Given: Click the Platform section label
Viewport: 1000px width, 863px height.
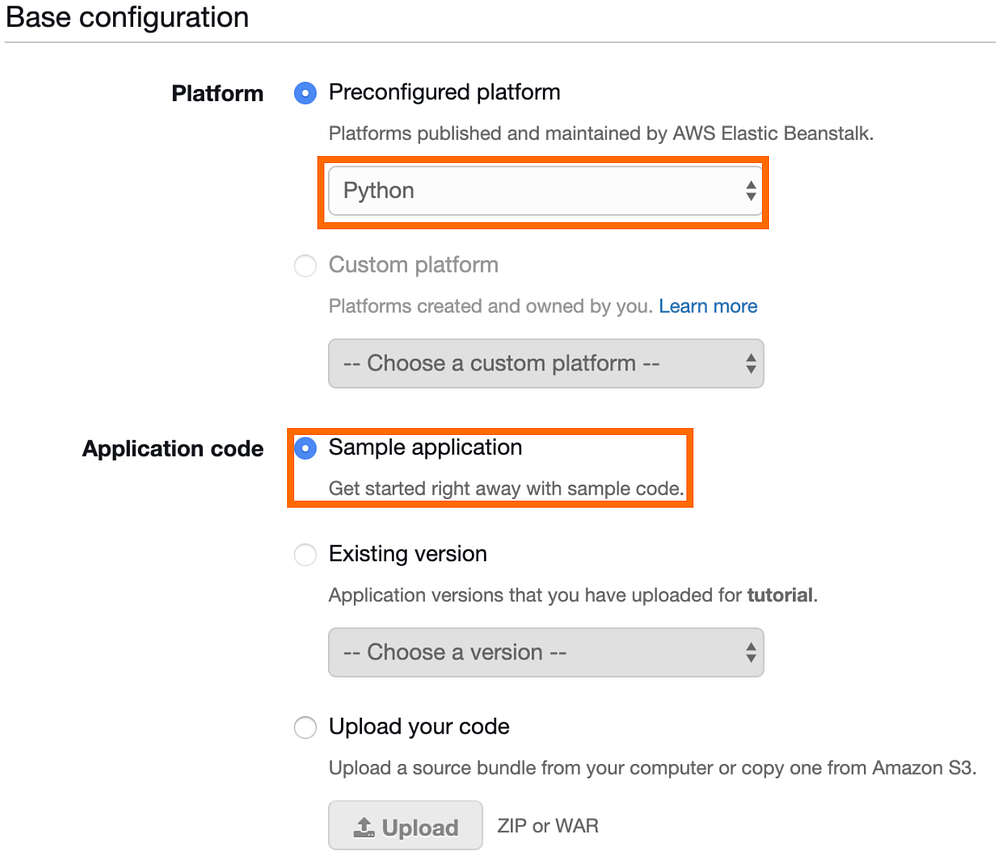Looking at the screenshot, I should [x=218, y=93].
